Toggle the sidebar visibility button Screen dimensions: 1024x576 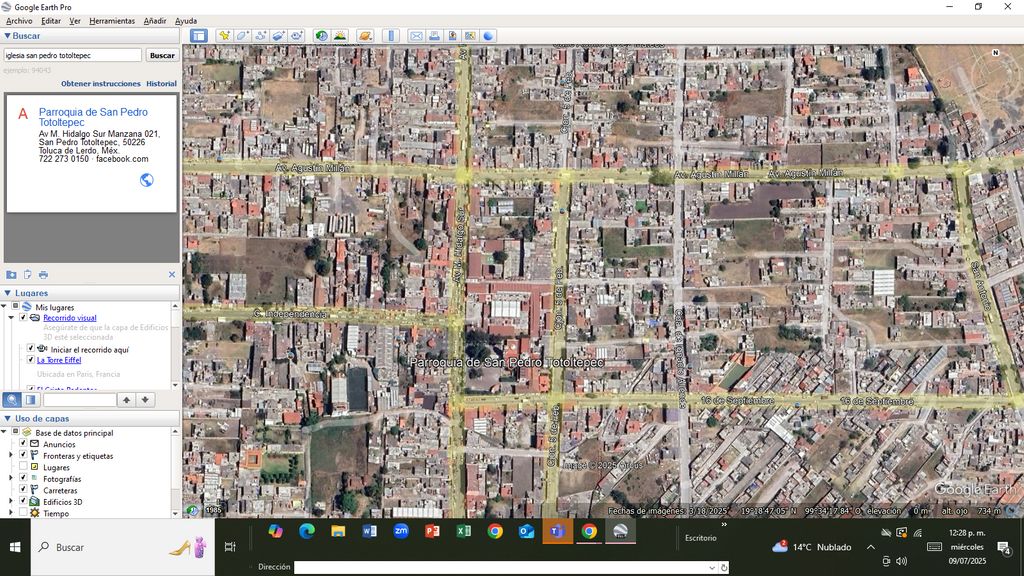pos(199,35)
